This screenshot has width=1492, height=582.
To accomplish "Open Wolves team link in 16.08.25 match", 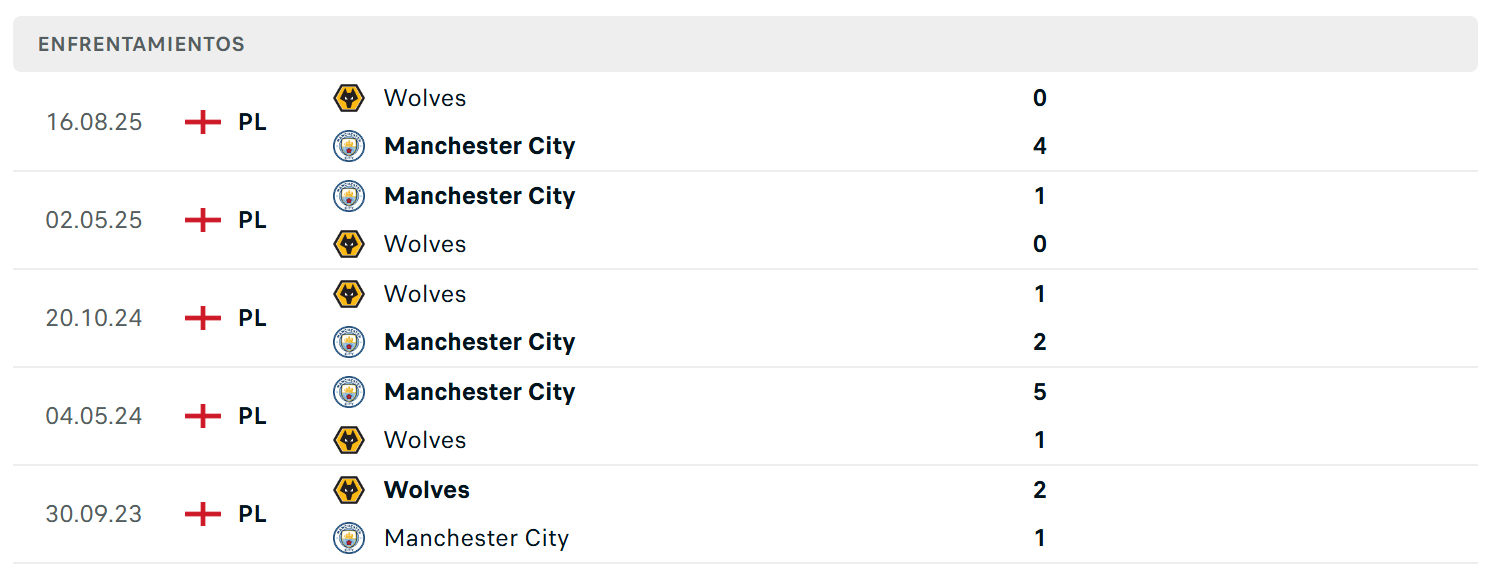I will (425, 98).
